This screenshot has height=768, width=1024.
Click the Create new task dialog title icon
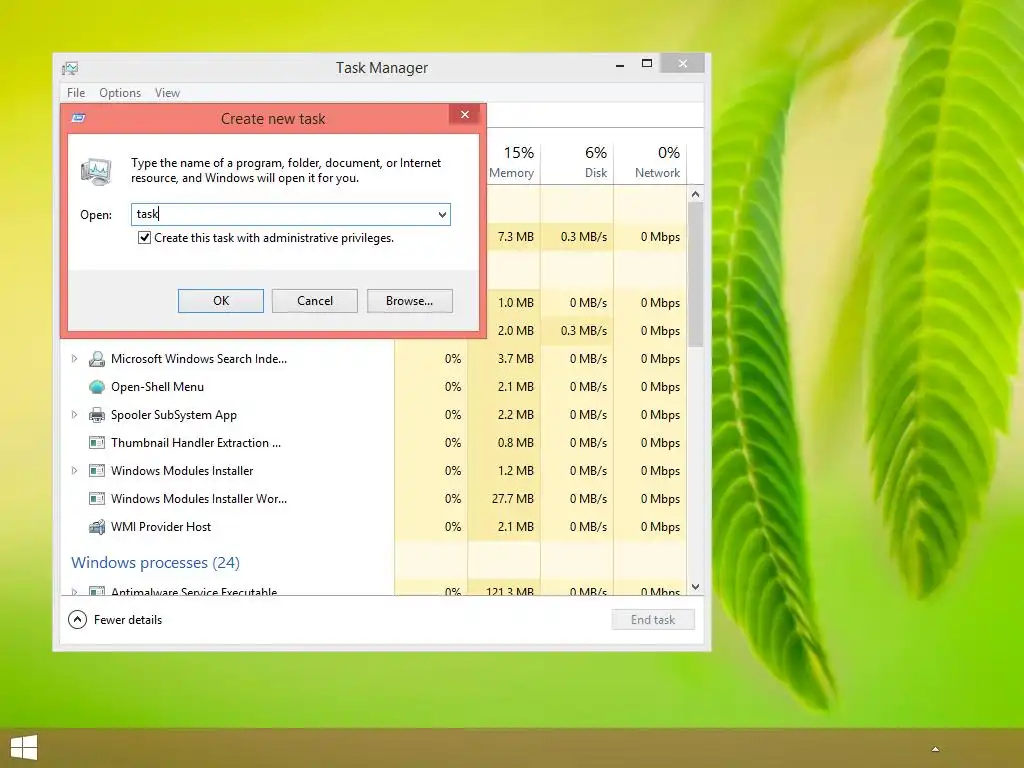pyautogui.click(x=78, y=118)
